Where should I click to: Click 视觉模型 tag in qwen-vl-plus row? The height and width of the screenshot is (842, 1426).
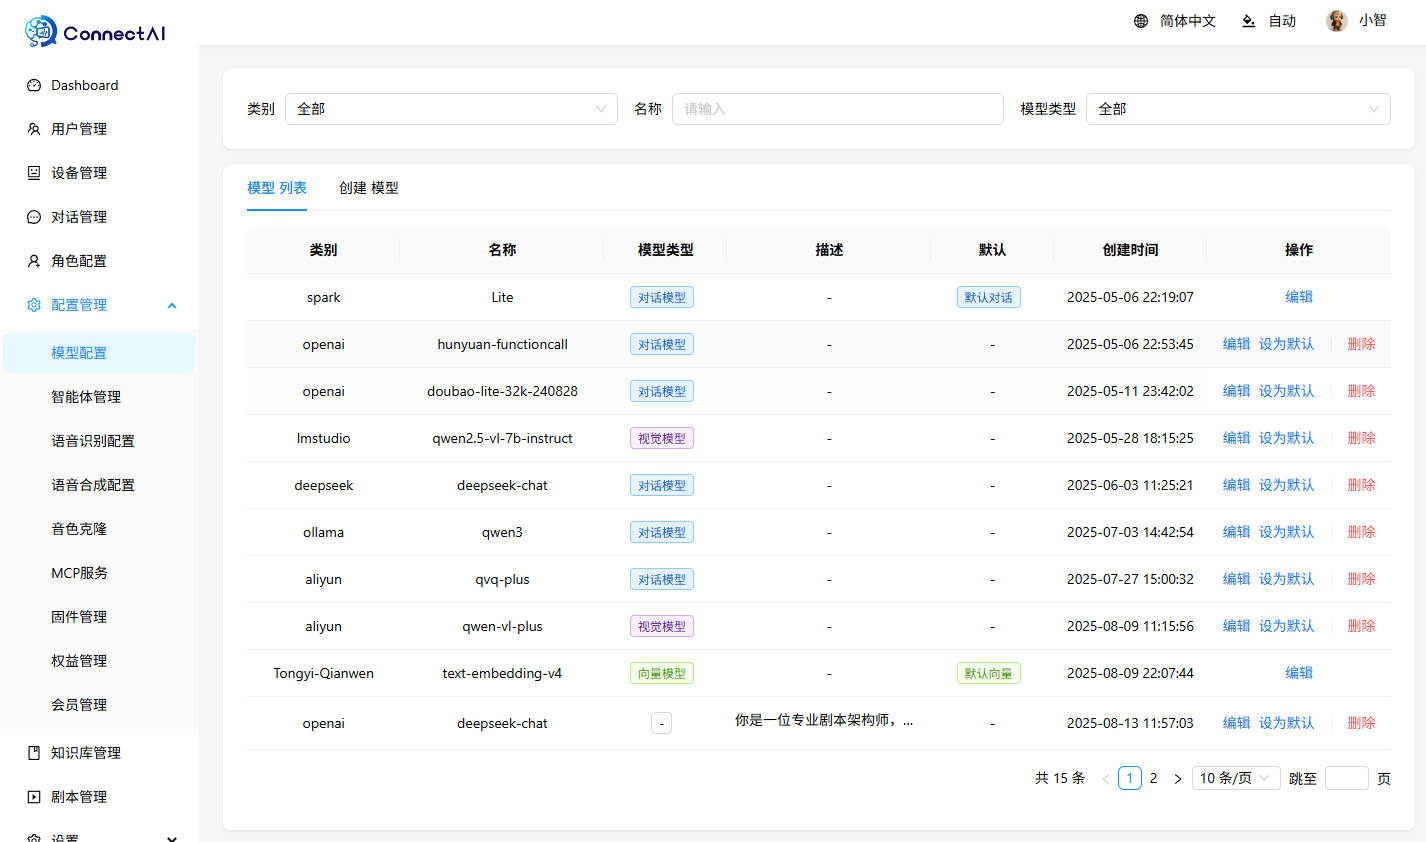pos(662,626)
